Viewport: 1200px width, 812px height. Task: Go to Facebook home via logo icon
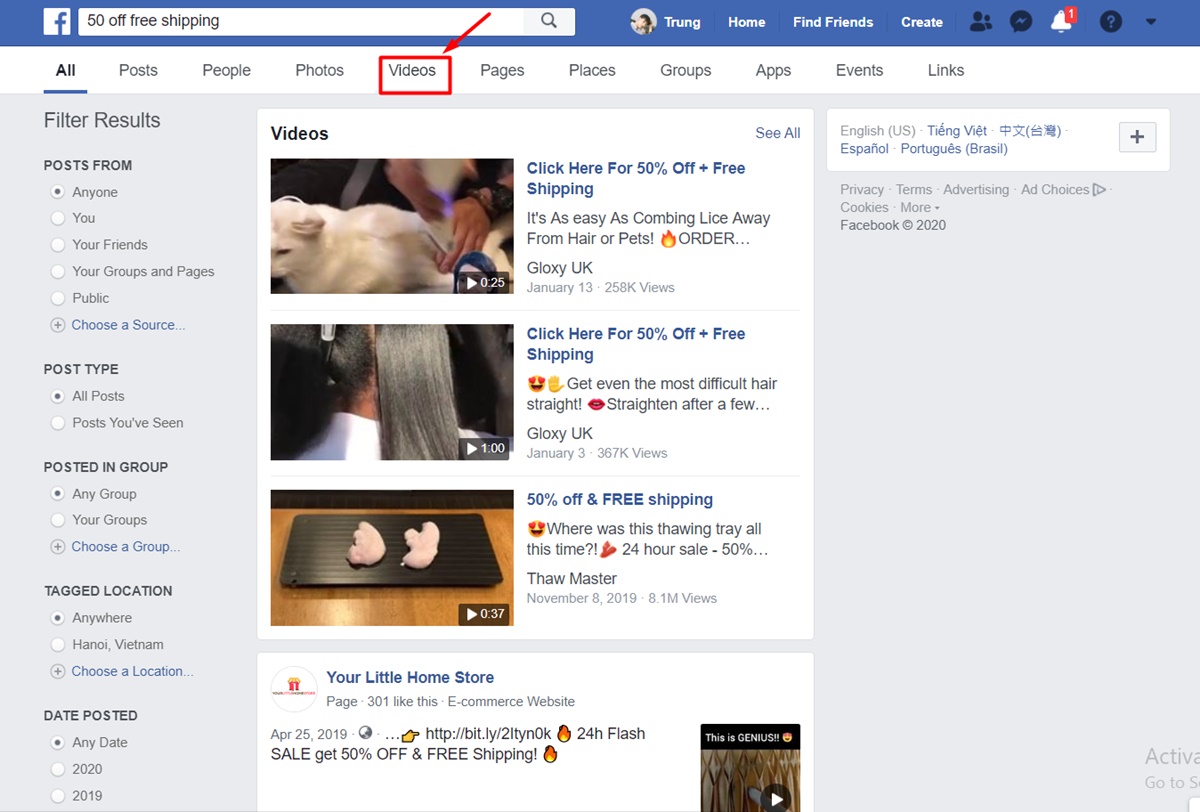pos(57,21)
